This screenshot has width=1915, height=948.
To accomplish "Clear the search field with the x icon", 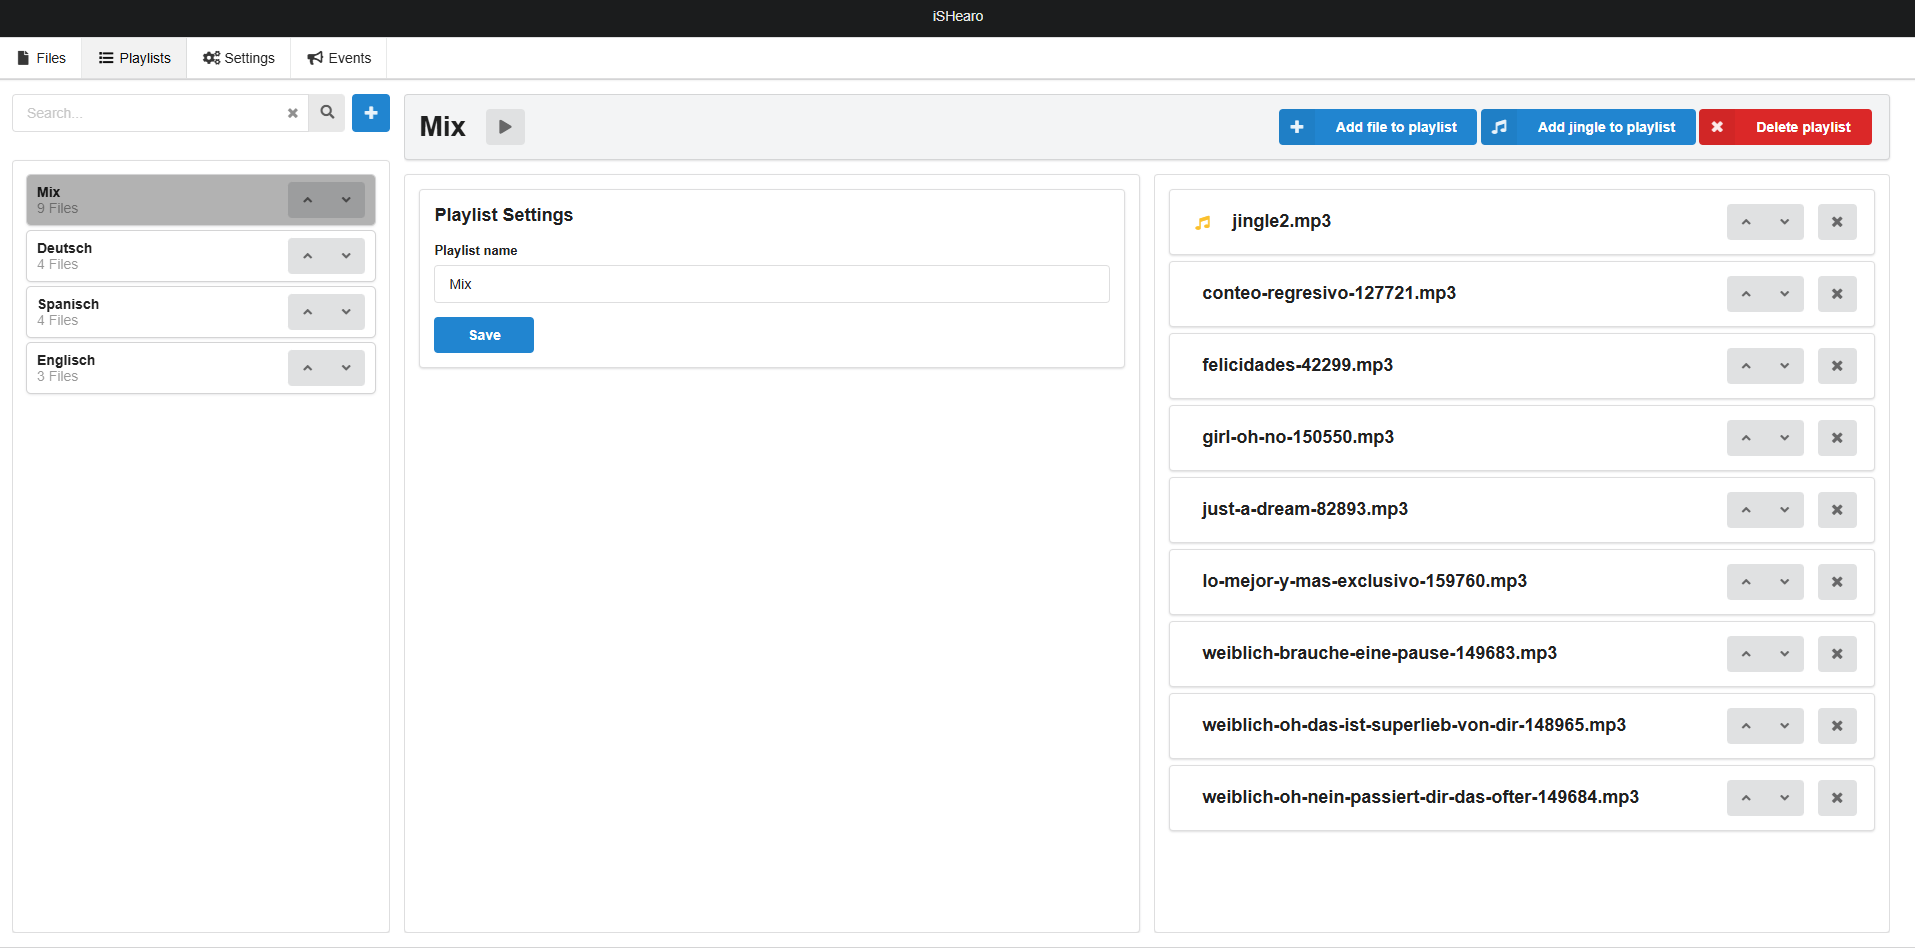I will 293,113.
